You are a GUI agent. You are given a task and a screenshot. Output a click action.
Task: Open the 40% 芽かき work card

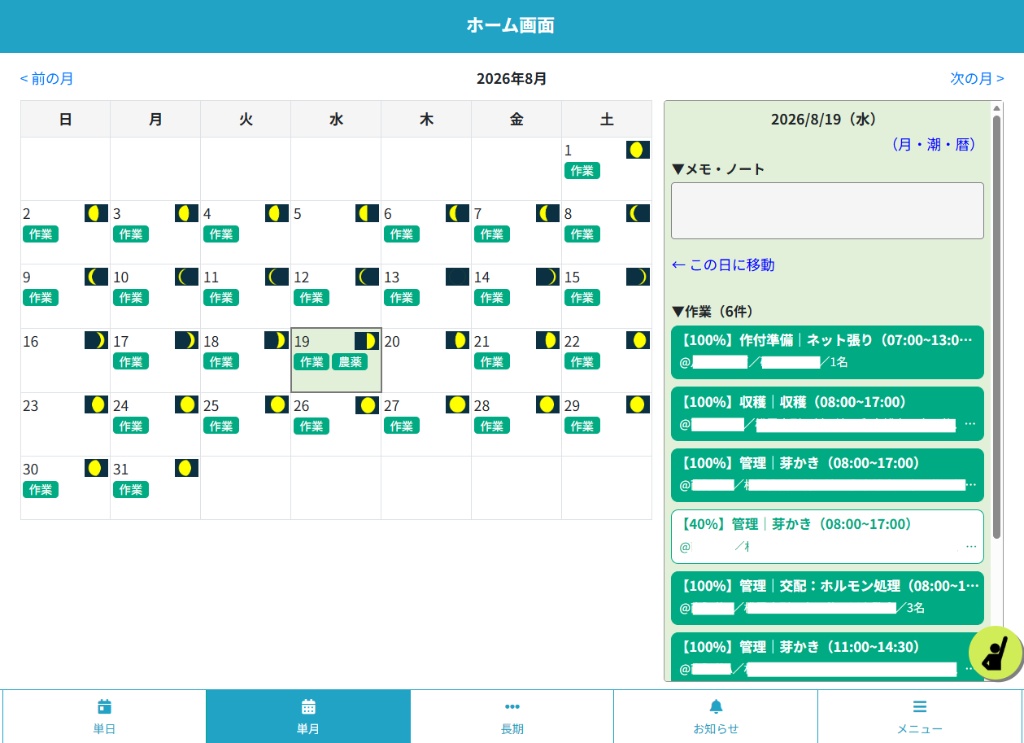point(827,536)
